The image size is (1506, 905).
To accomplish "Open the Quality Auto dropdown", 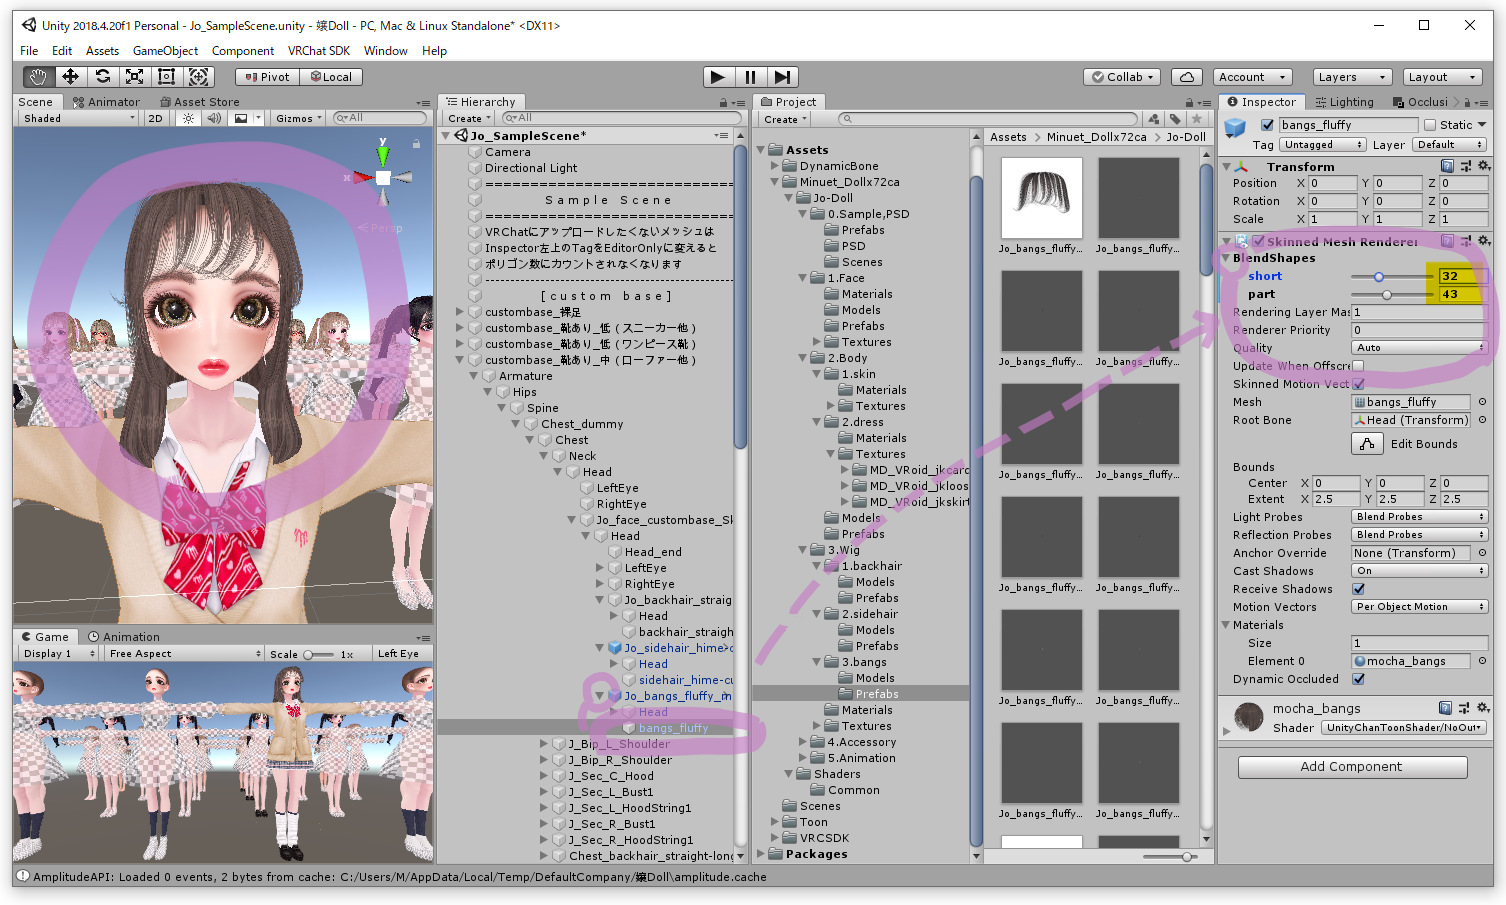I will tap(1420, 348).
